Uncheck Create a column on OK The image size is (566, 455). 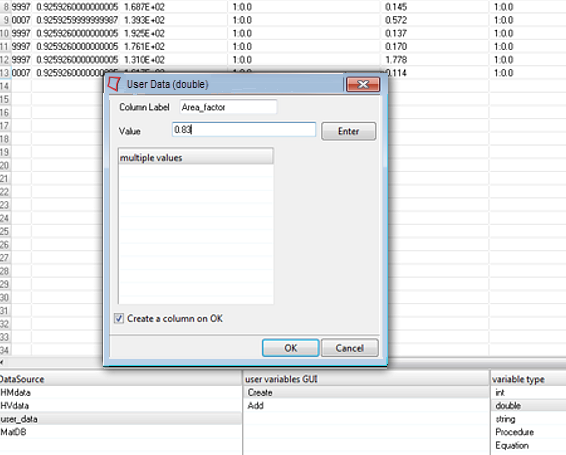[119, 318]
